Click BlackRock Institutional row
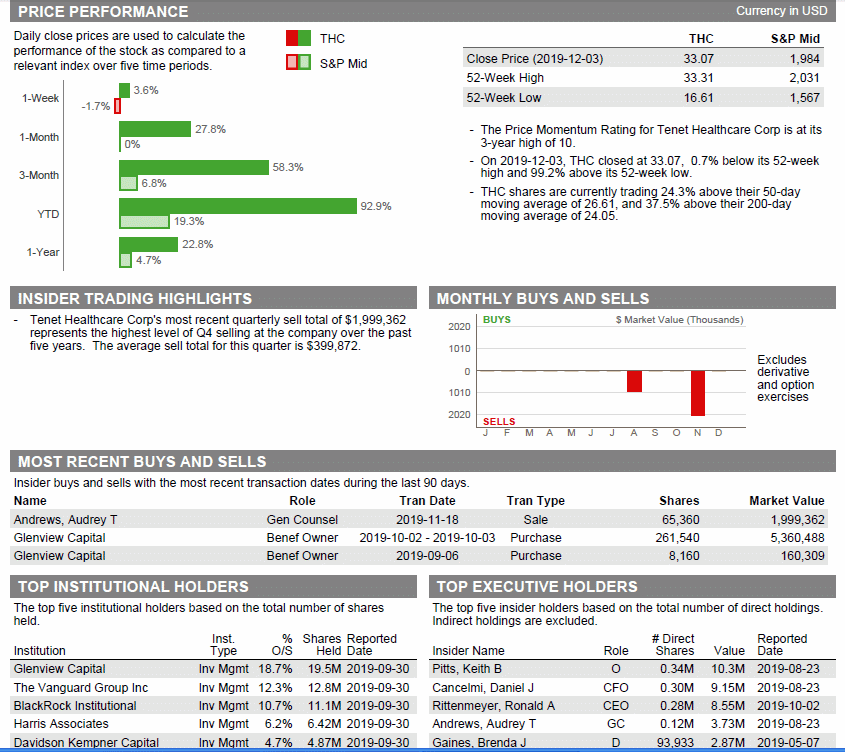The width and height of the screenshot is (845, 752). 213,706
